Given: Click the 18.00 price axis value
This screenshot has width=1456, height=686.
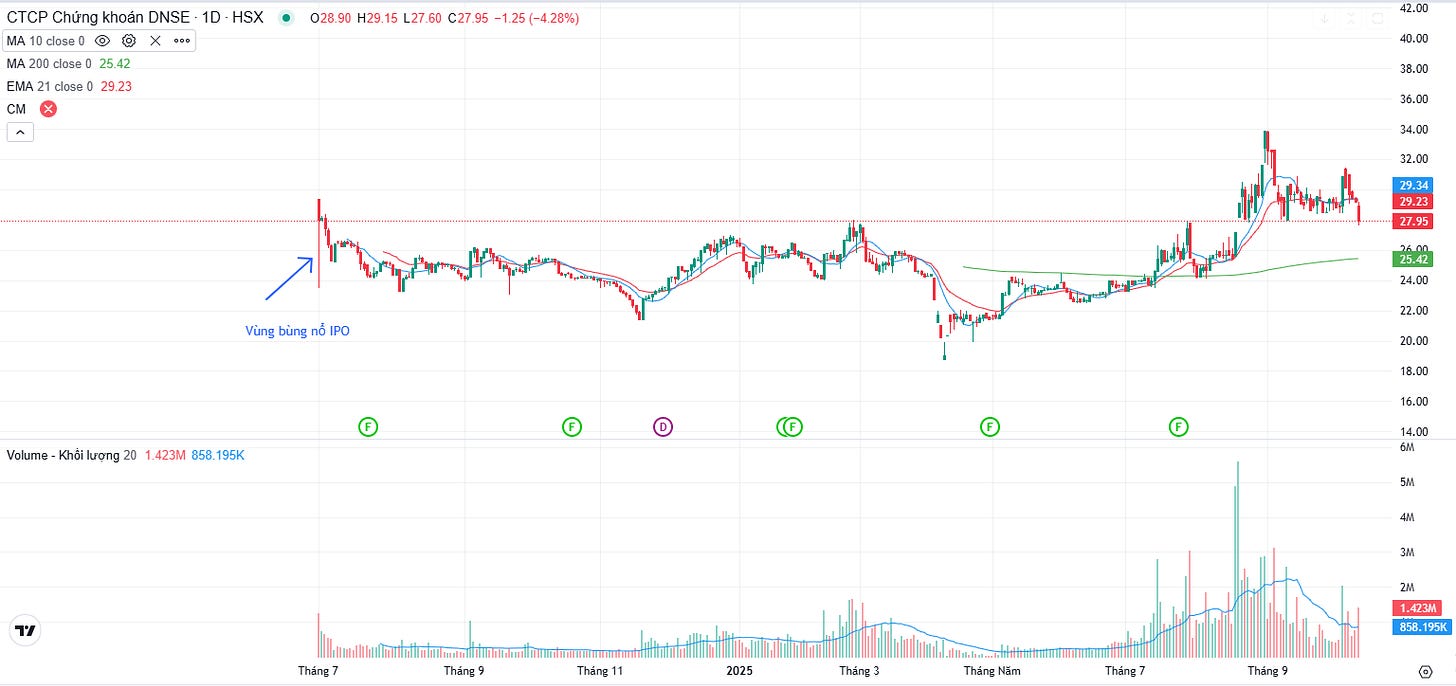Looking at the screenshot, I should click(x=1413, y=371).
